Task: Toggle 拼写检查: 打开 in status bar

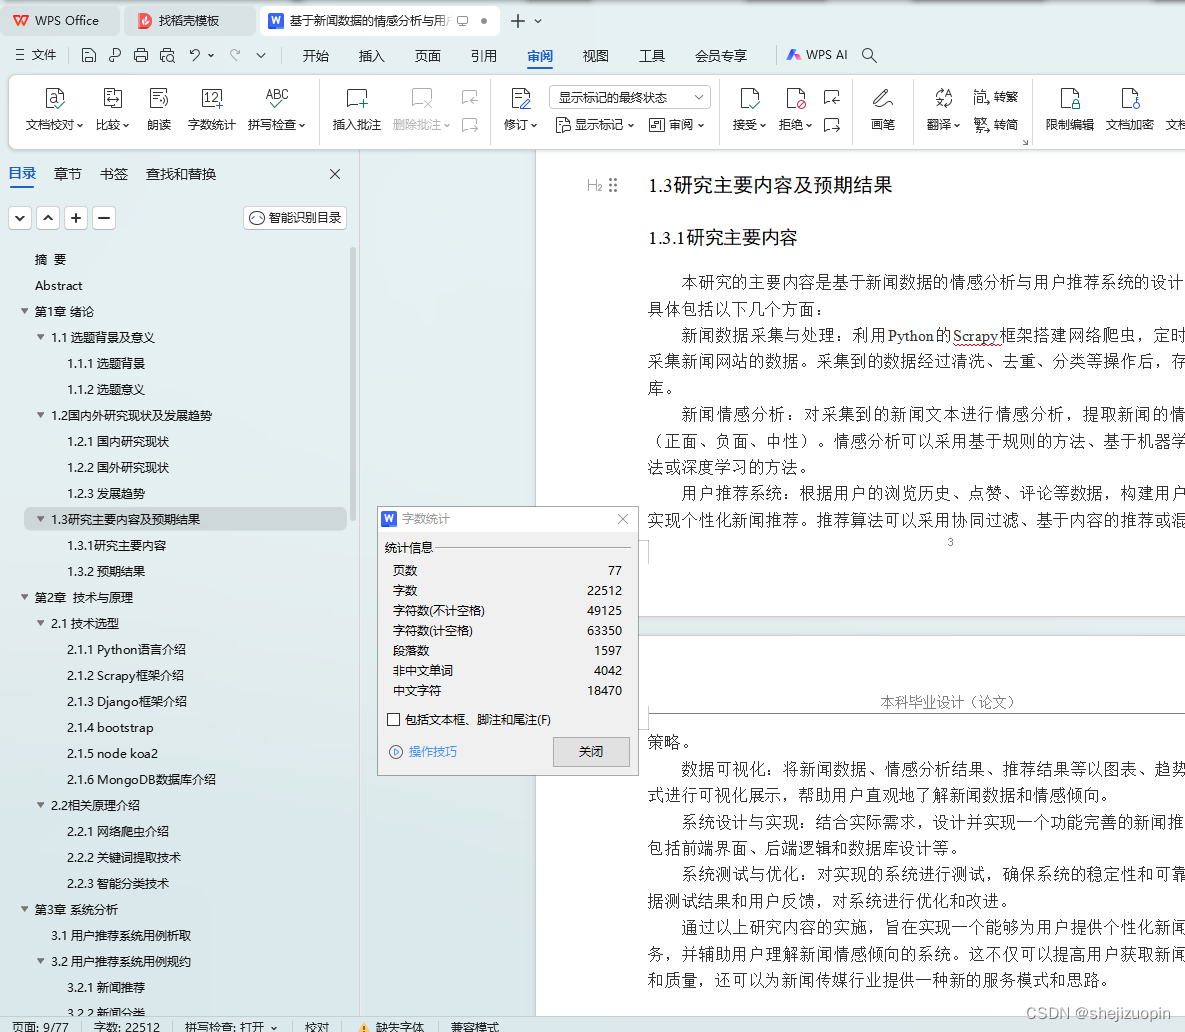Action: click(x=231, y=1026)
